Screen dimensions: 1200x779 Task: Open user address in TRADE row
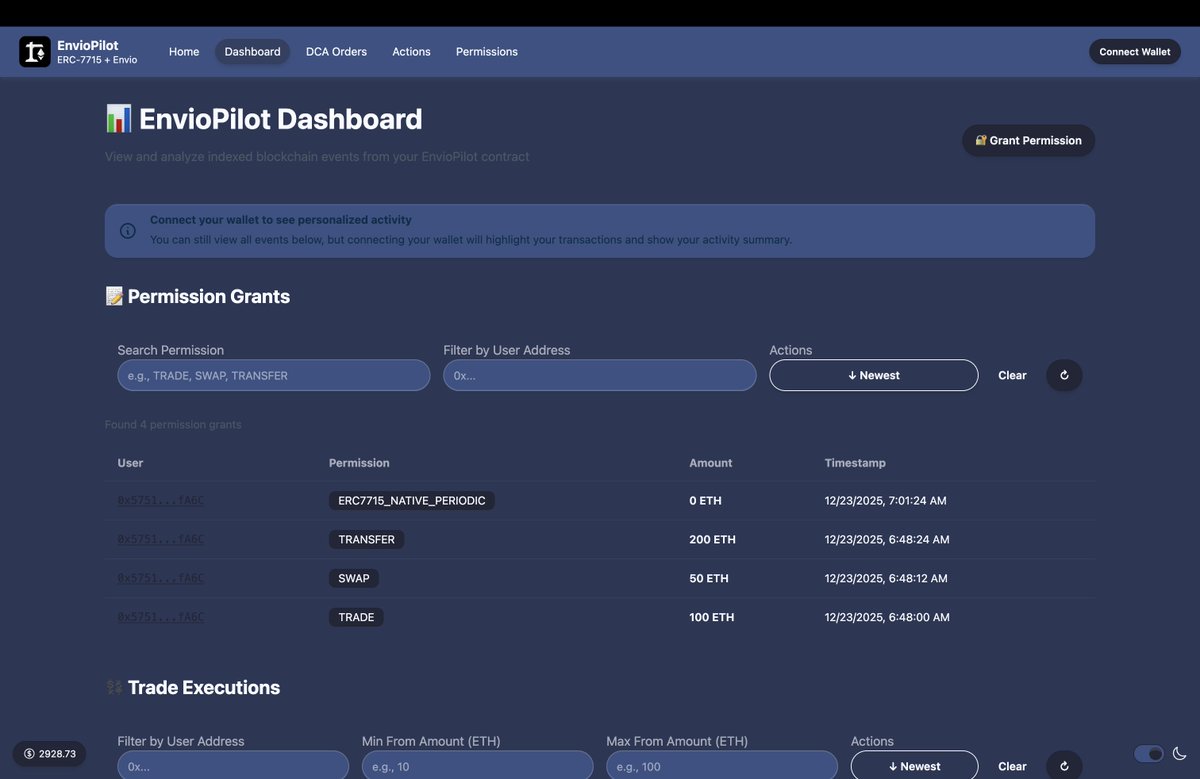point(160,618)
